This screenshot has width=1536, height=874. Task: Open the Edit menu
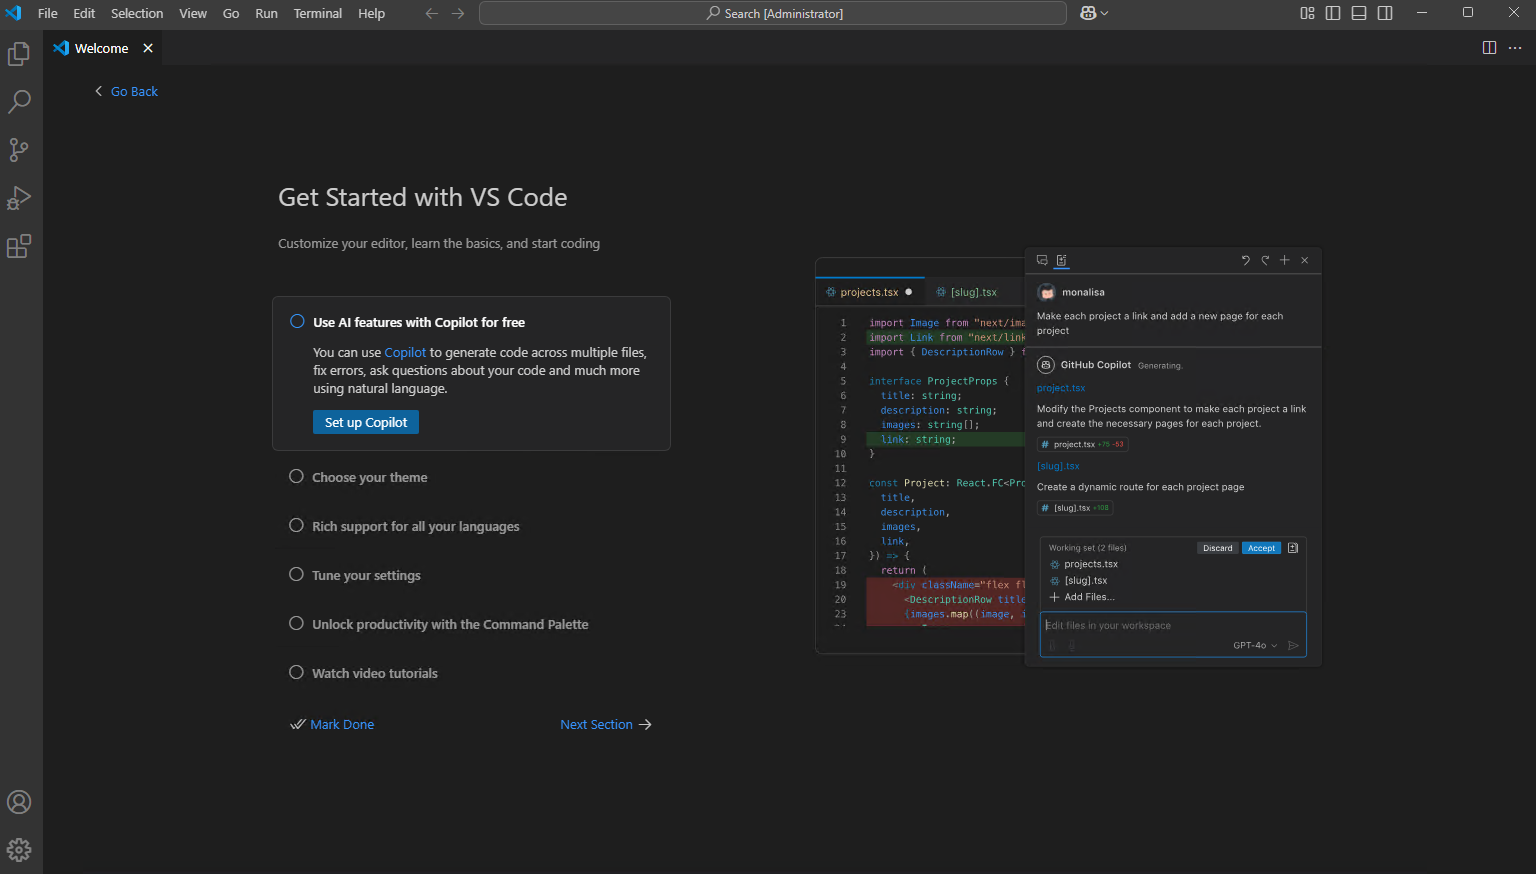click(x=84, y=13)
